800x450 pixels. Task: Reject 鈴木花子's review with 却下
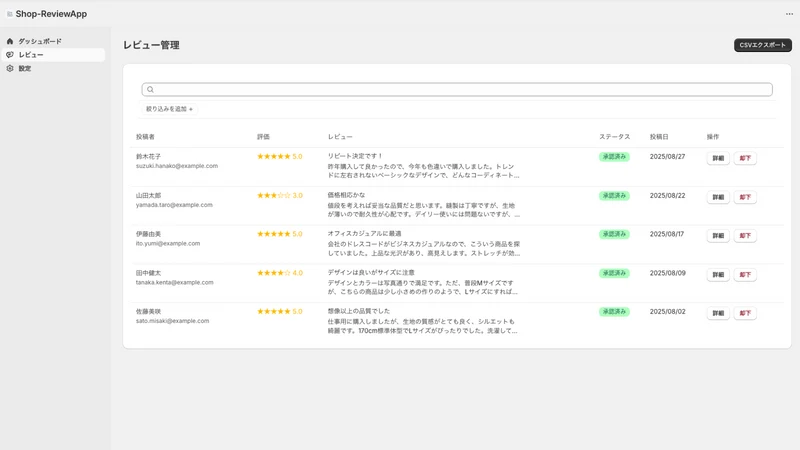click(745, 158)
